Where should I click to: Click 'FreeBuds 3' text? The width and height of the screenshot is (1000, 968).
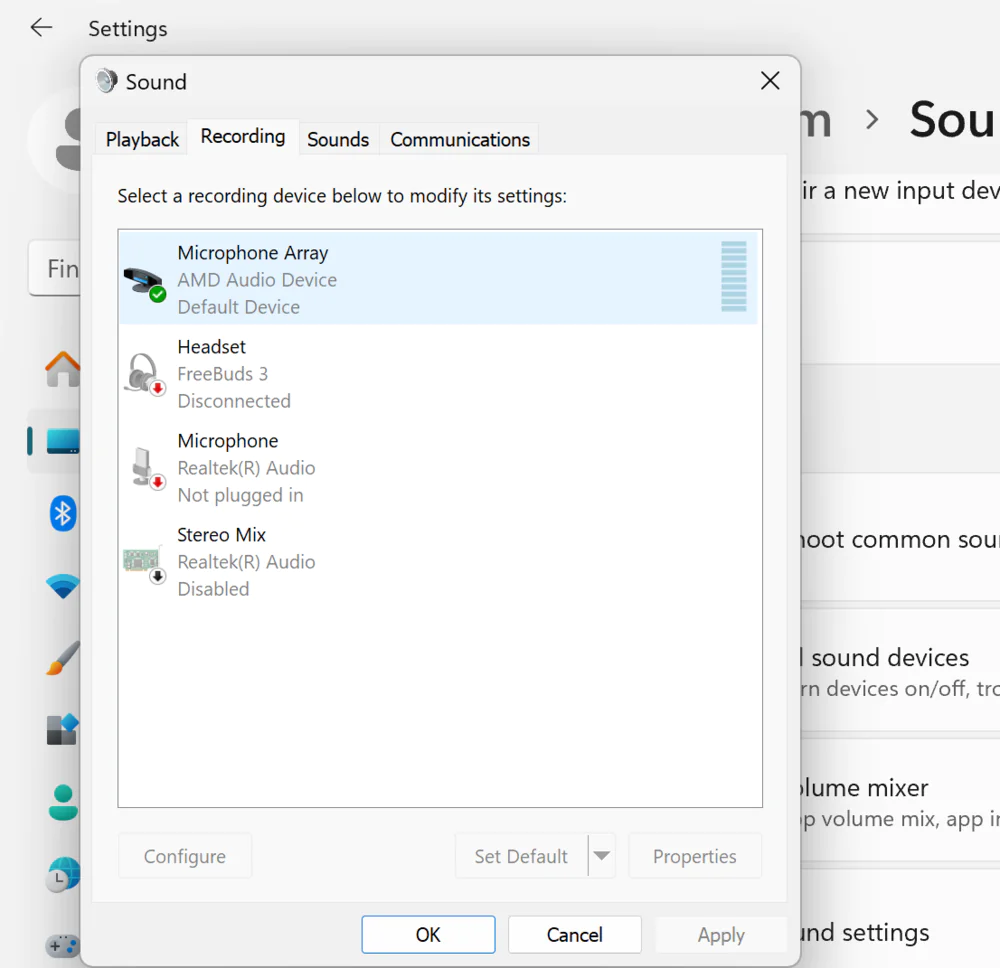pyautogui.click(x=223, y=374)
